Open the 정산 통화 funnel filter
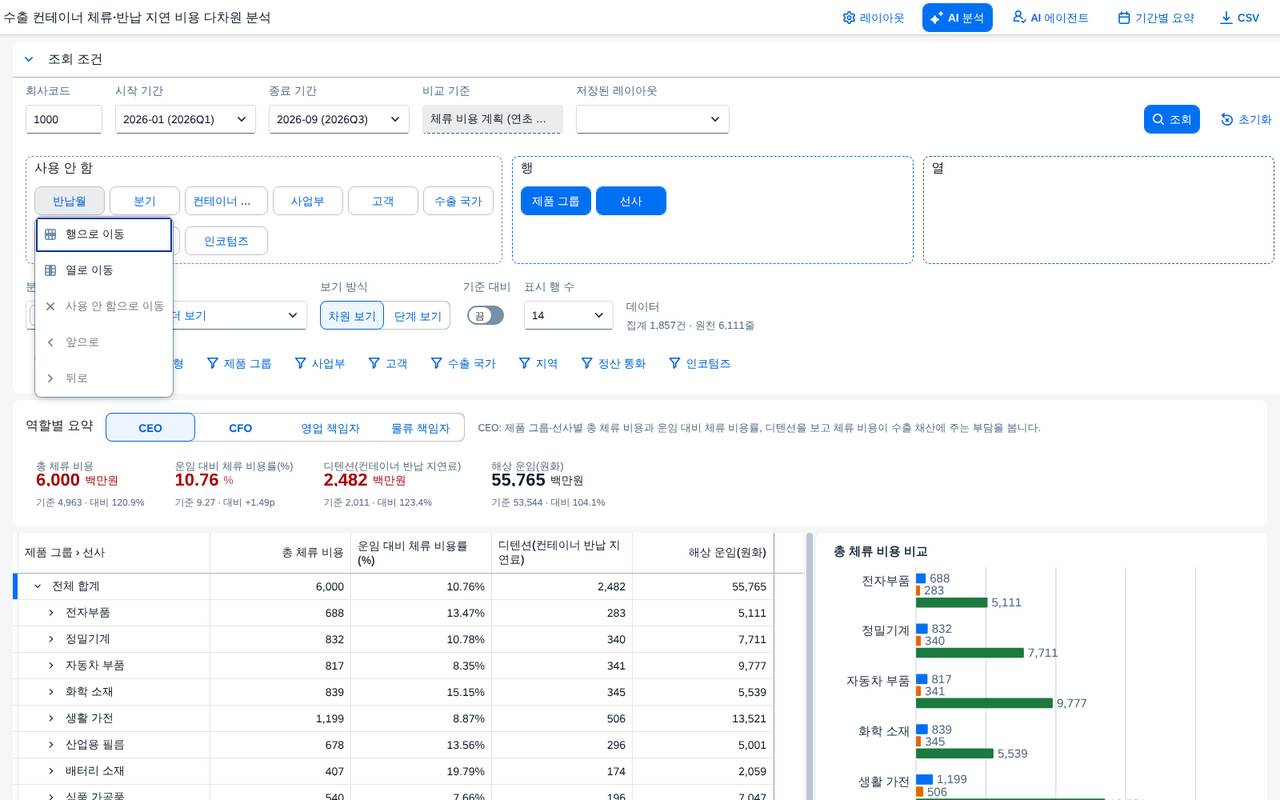 (x=613, y=364)
